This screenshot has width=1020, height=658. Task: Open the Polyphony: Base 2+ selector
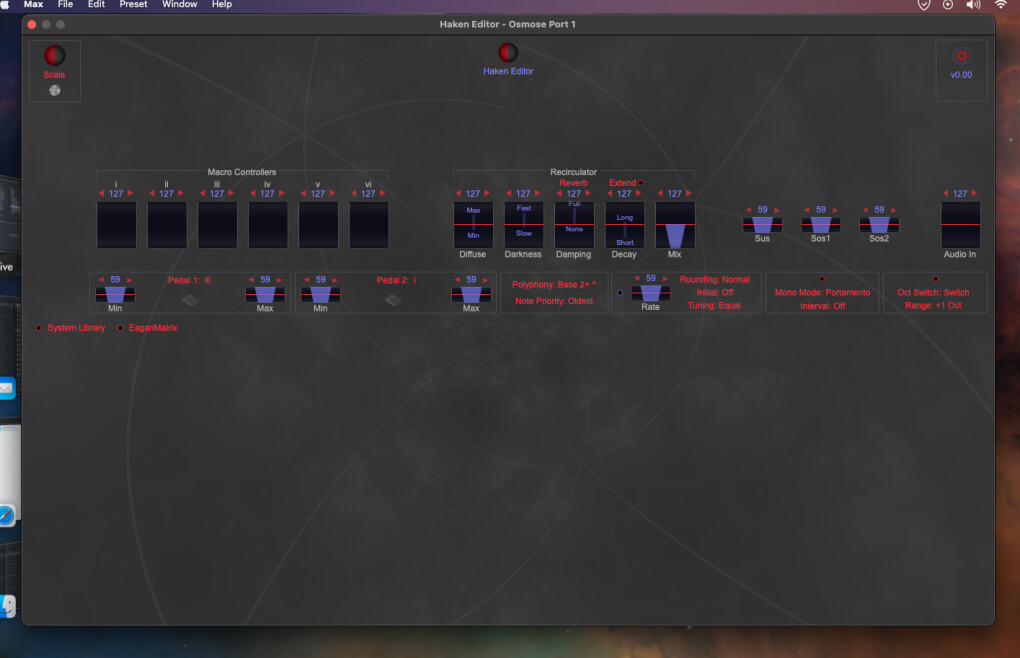554,285
